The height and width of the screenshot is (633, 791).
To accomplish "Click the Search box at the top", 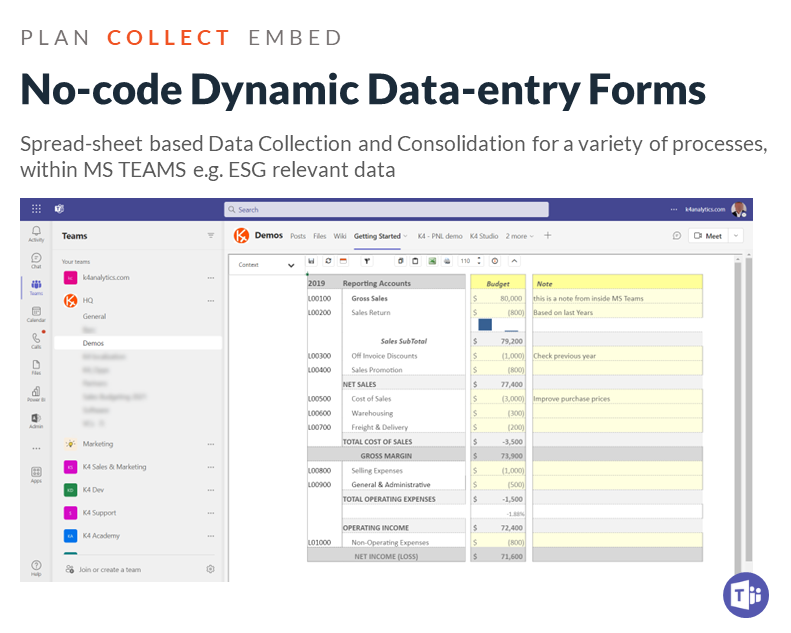I will 386,209.
